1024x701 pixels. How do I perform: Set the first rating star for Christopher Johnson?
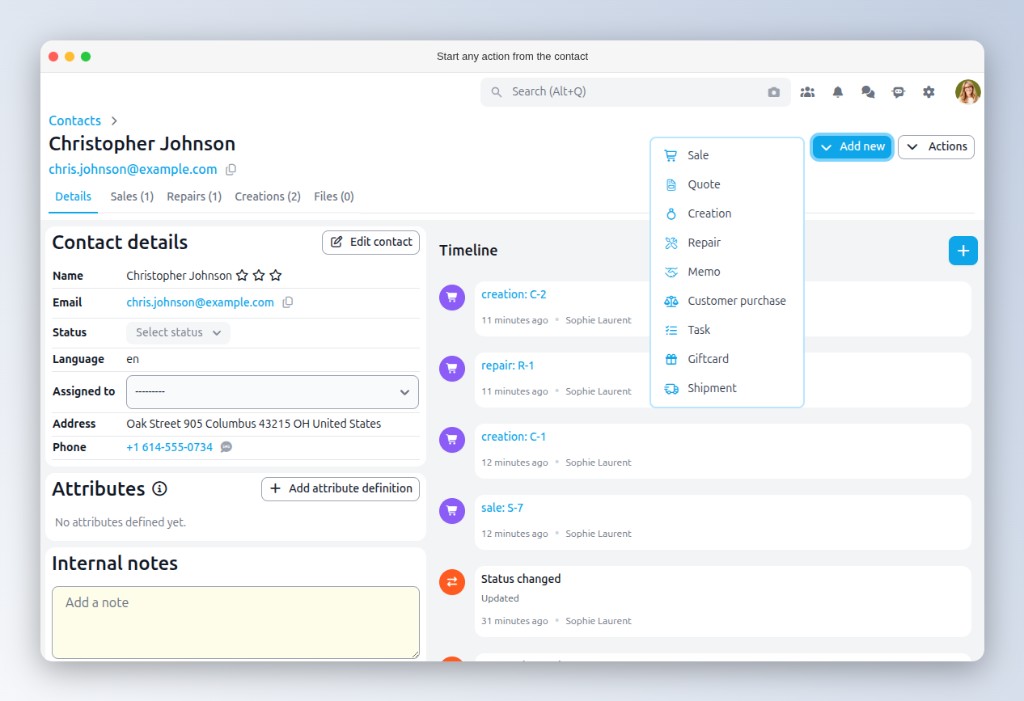241,276
